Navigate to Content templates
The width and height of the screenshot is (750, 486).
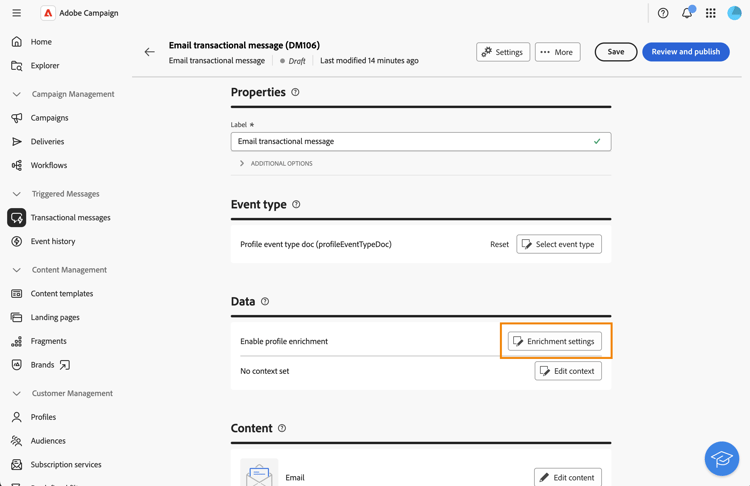61,293
